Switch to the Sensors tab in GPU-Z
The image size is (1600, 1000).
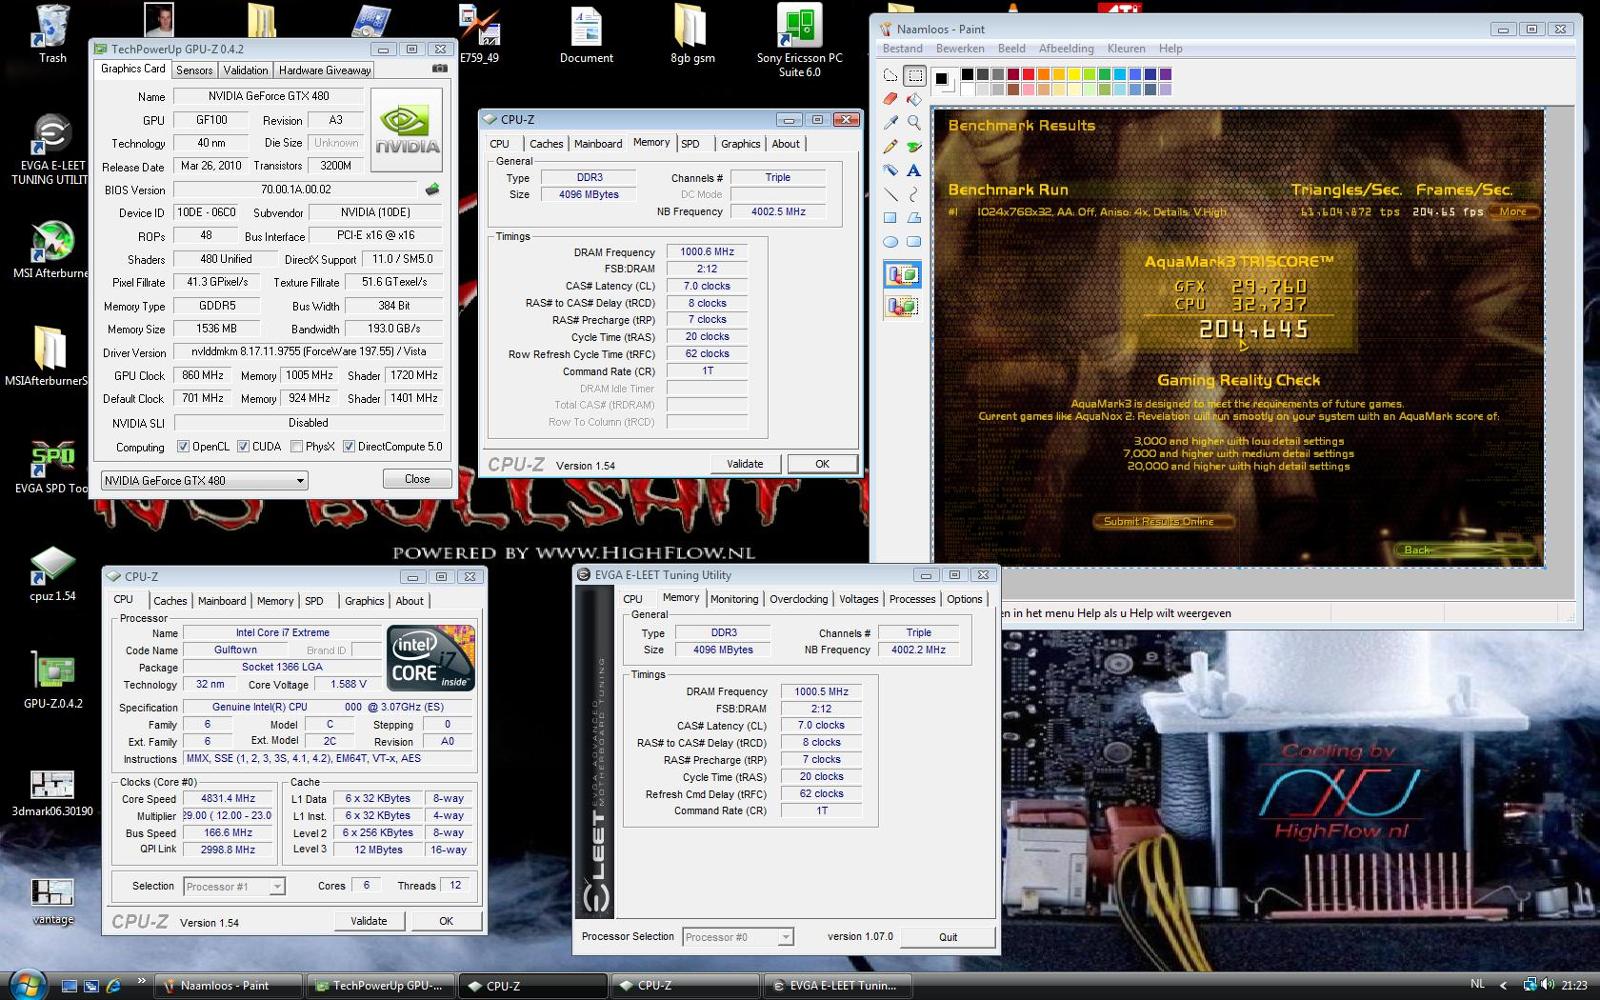[x=194, y=70]
